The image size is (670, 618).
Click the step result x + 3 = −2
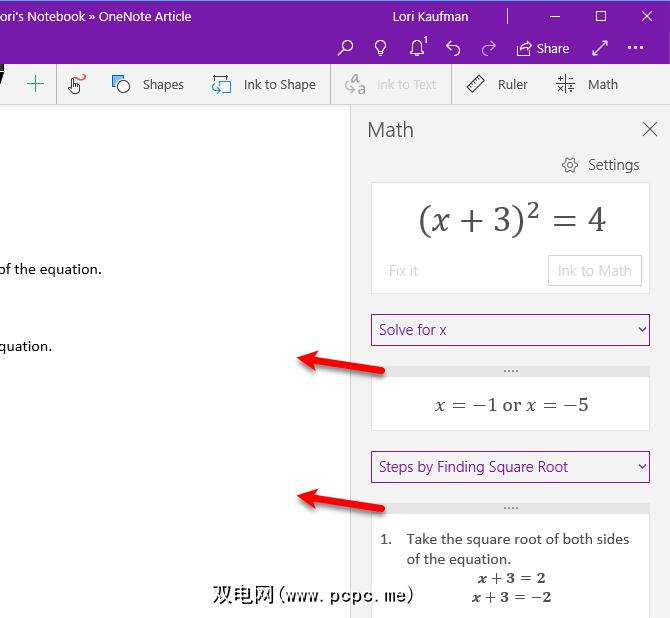(511, 597)
